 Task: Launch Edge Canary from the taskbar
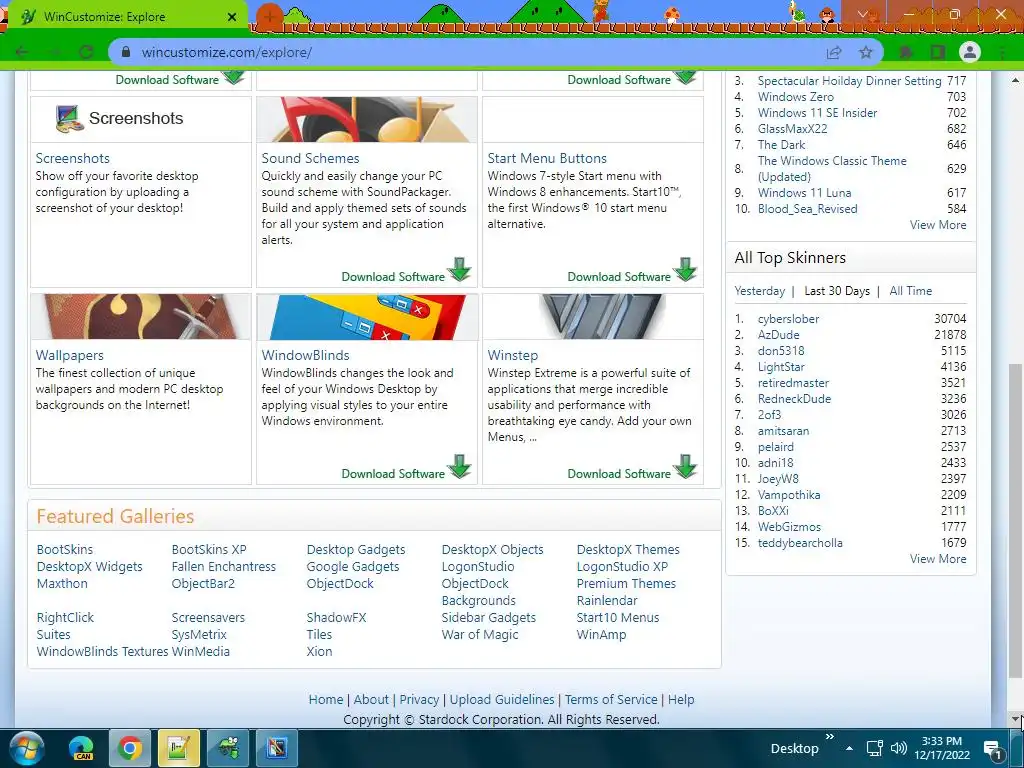click(x=82, y=748)
